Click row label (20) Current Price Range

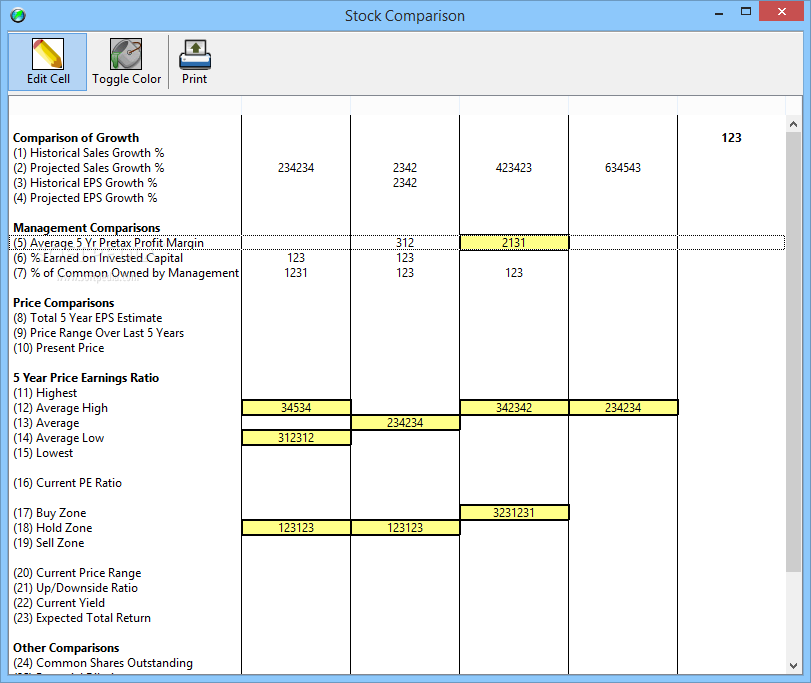[x=77, y=572]
